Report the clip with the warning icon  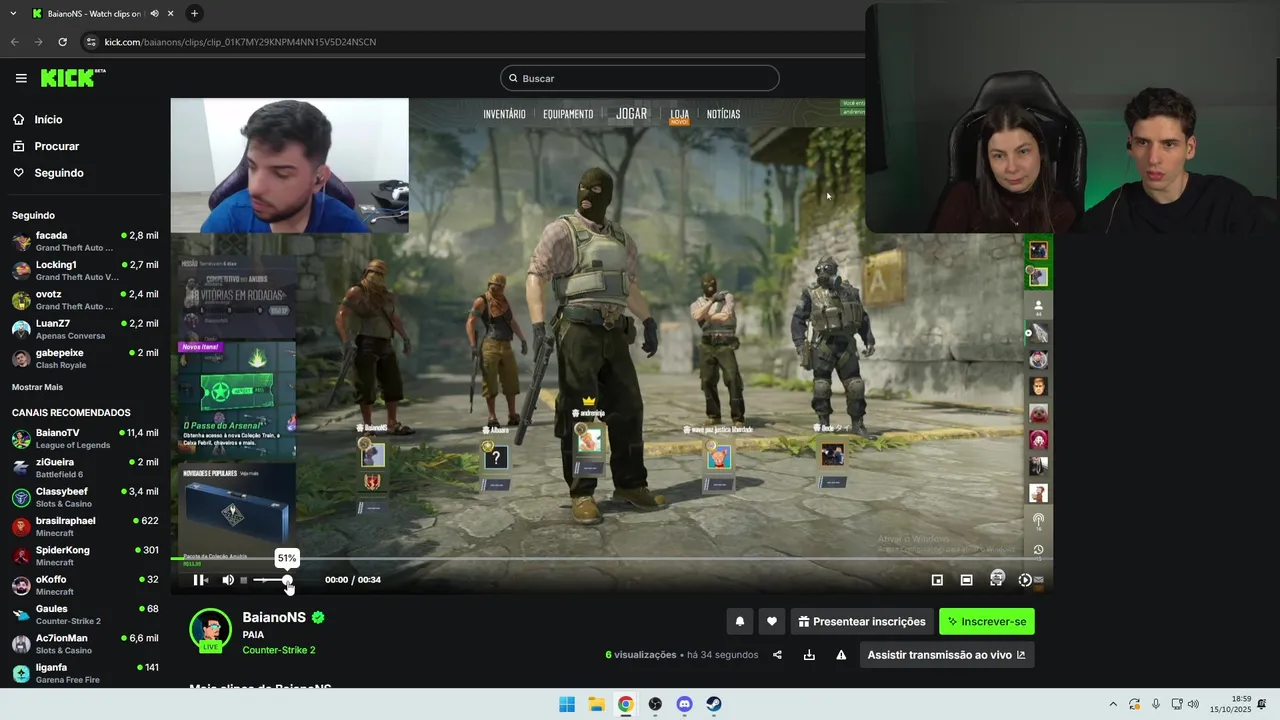pos(841,655)
